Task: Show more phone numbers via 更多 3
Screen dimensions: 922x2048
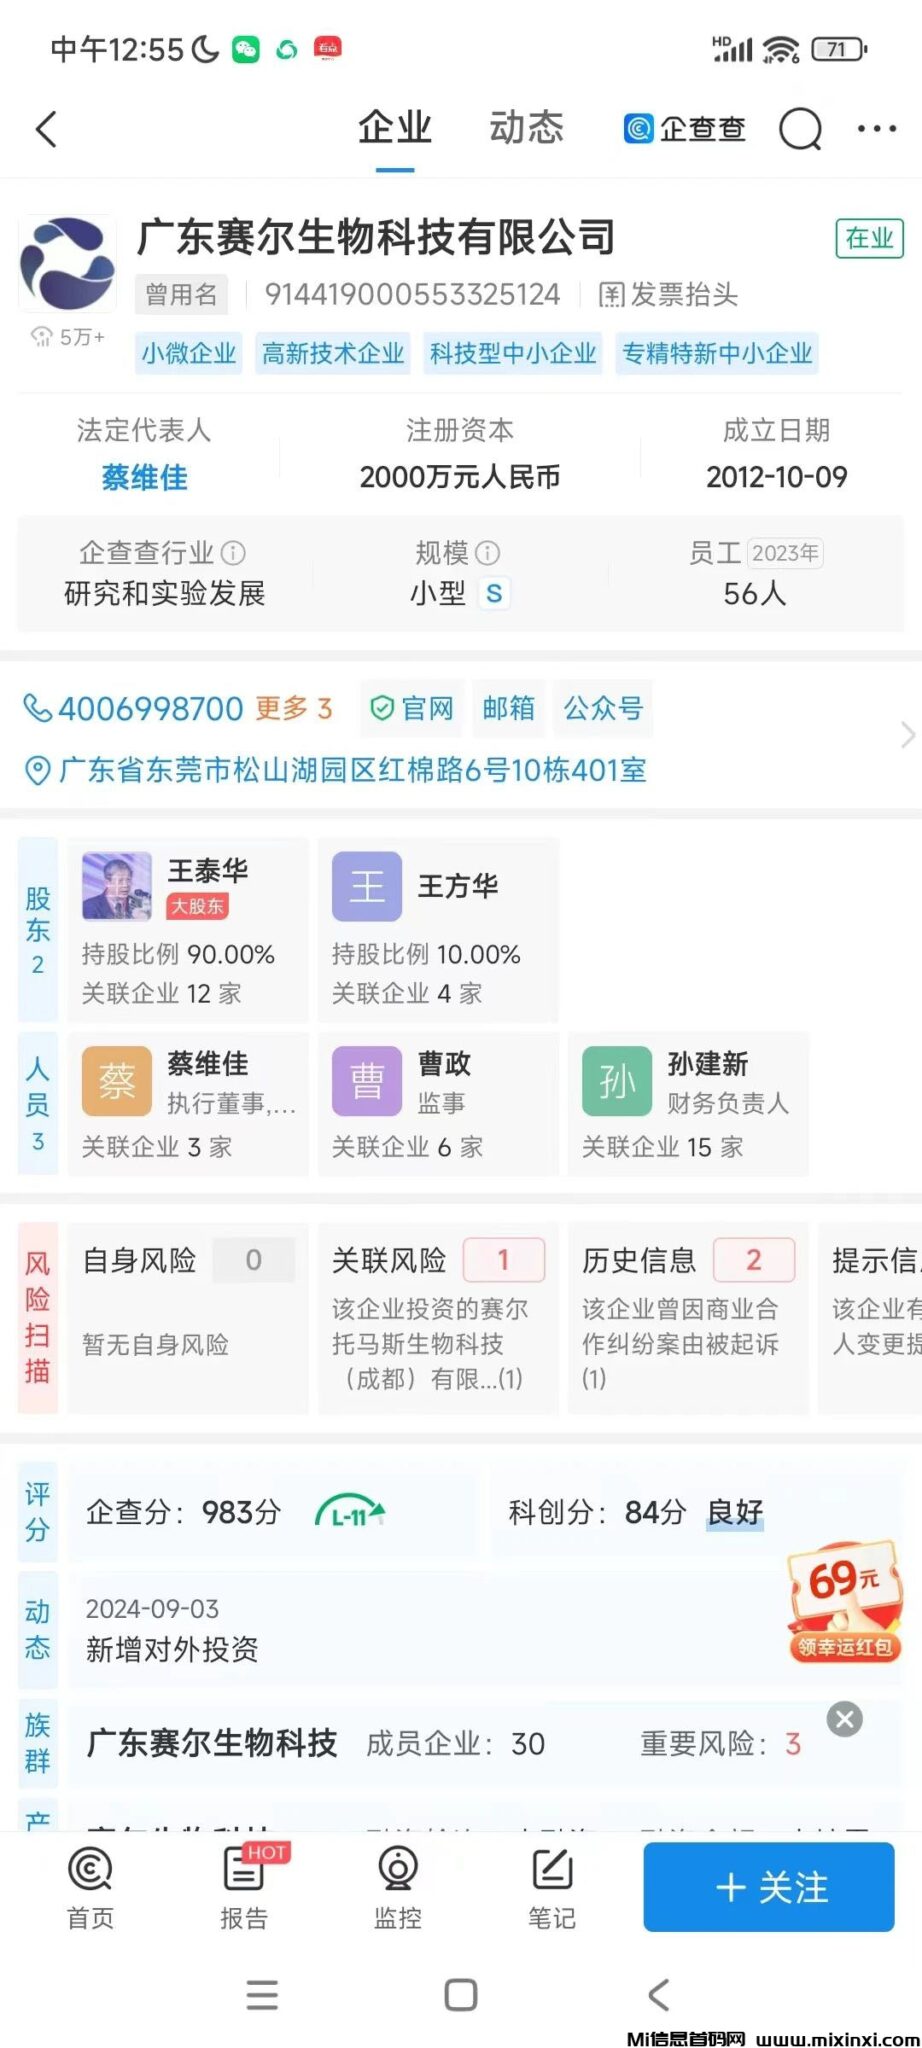Action: pyautogui.click(x=293, y=709)
